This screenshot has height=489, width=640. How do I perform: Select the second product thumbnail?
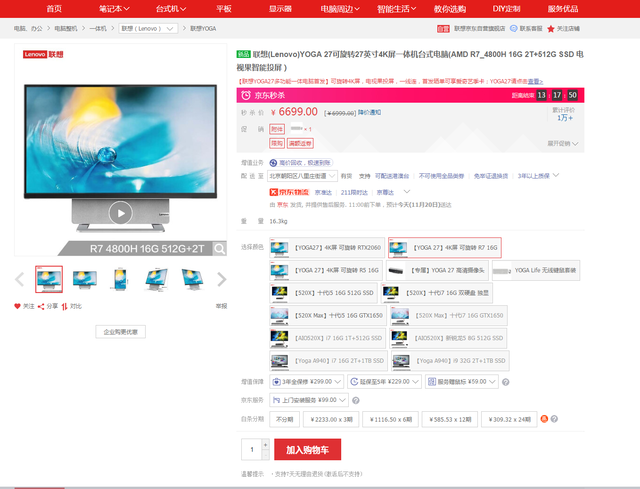click(x=84, y=279)
